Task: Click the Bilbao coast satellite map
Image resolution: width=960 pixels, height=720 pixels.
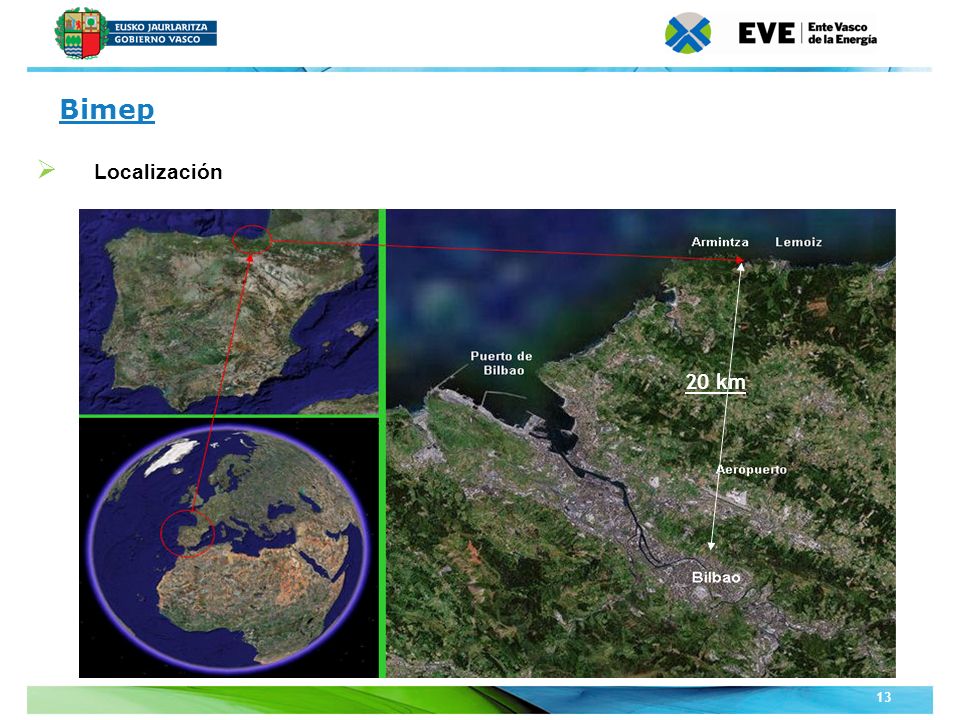Action: click(641, 443)
